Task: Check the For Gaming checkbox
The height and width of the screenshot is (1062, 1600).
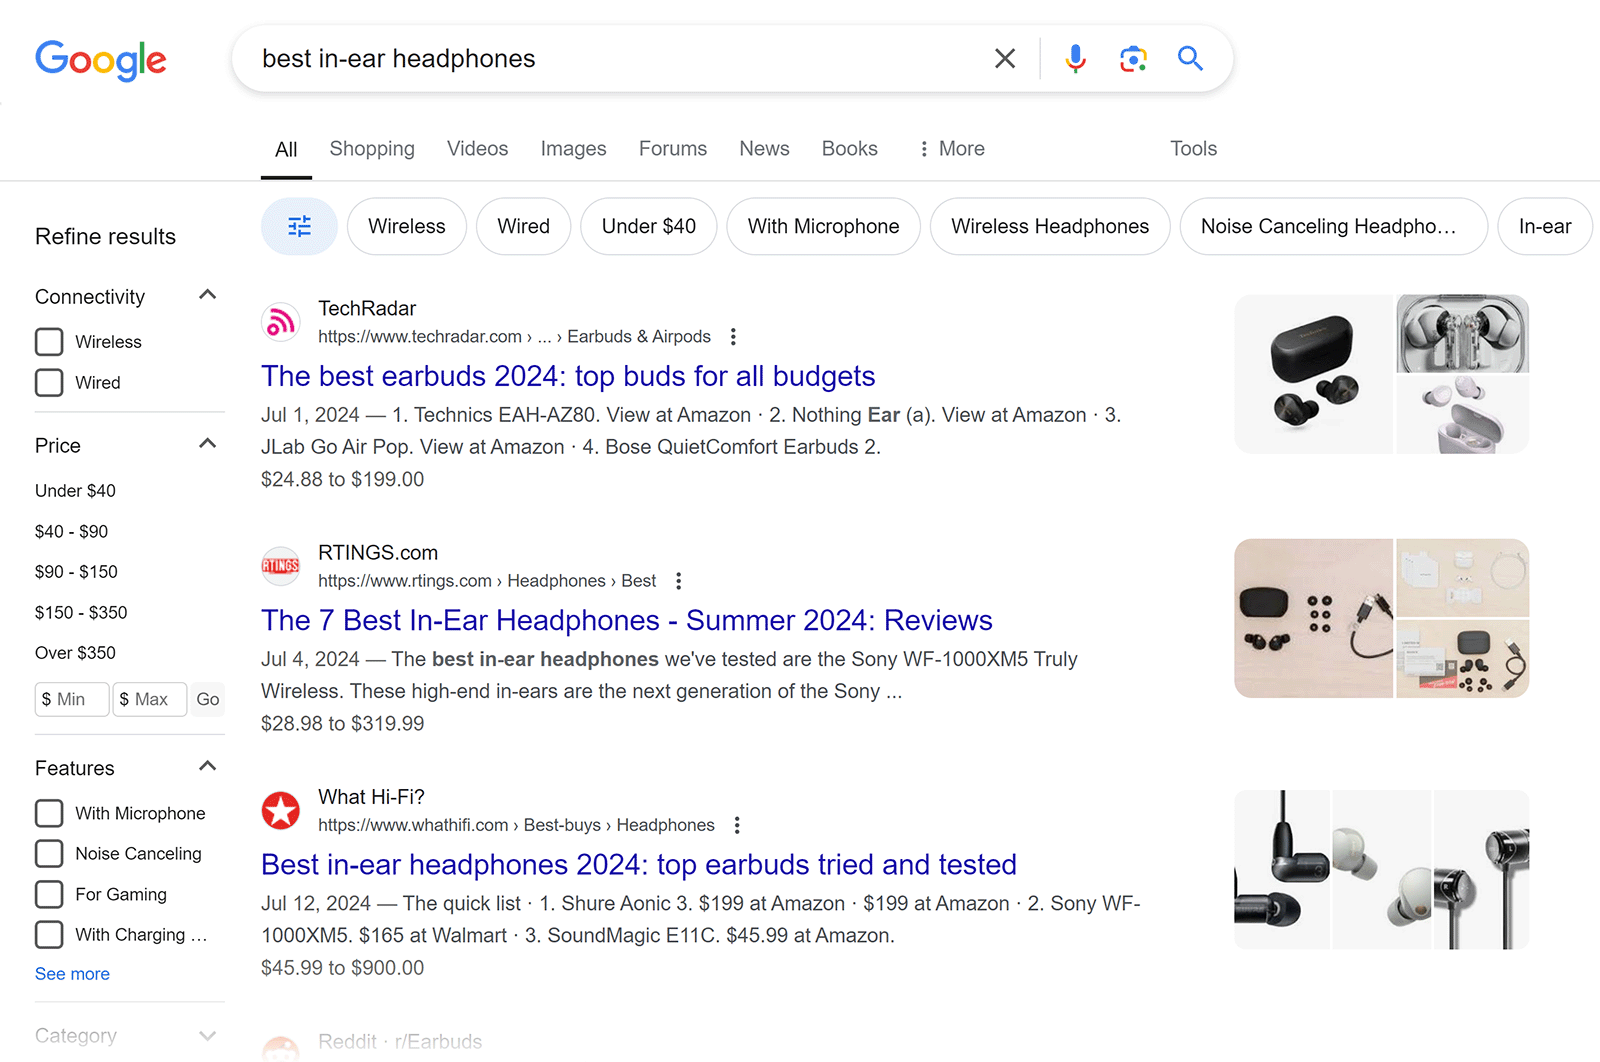Action: point(48,894)
